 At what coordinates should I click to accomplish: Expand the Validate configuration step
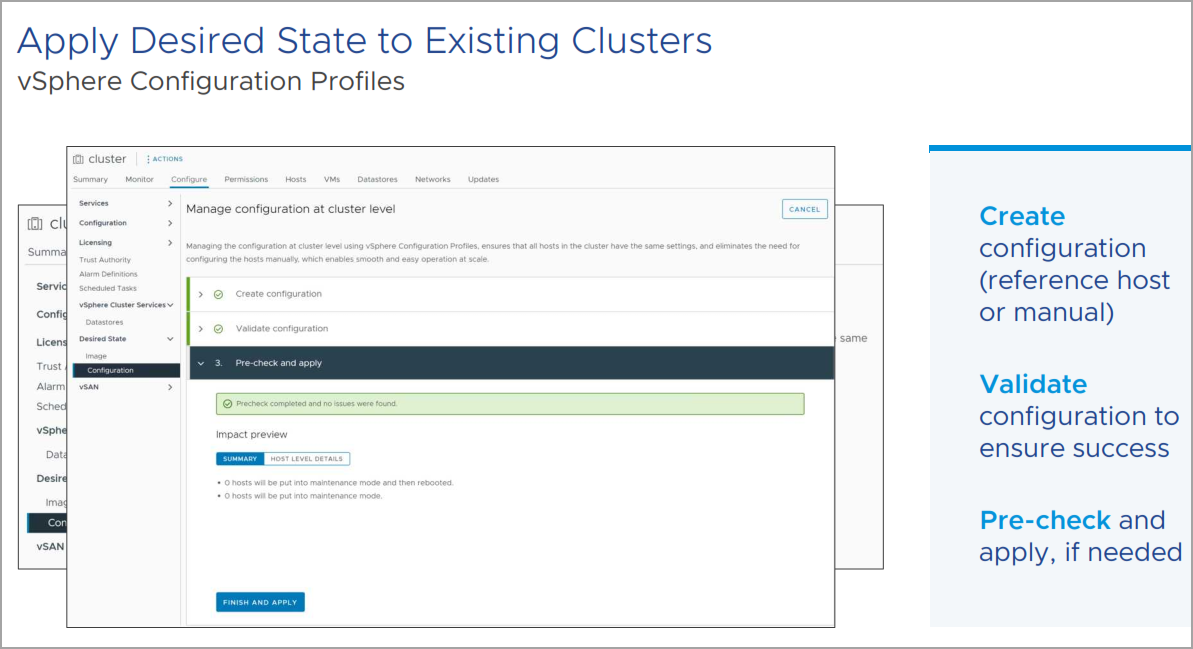[200, 328]
